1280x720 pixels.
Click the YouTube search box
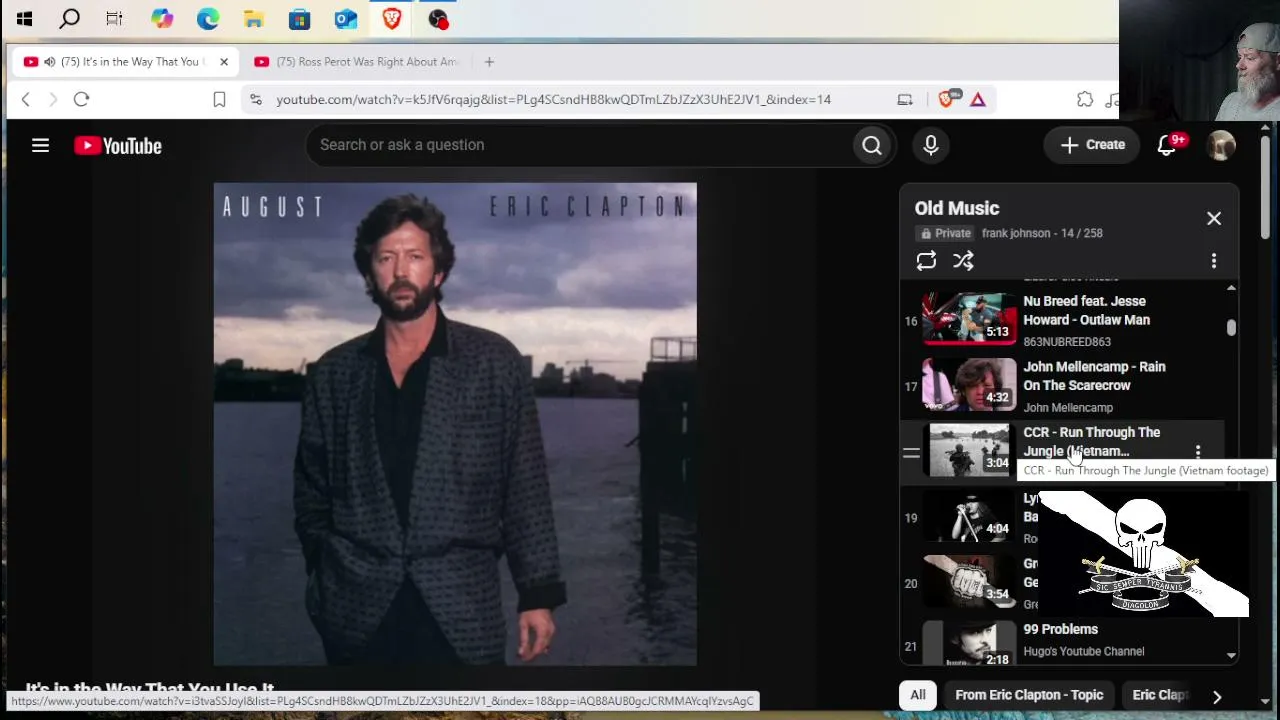[x=580, y=145]
